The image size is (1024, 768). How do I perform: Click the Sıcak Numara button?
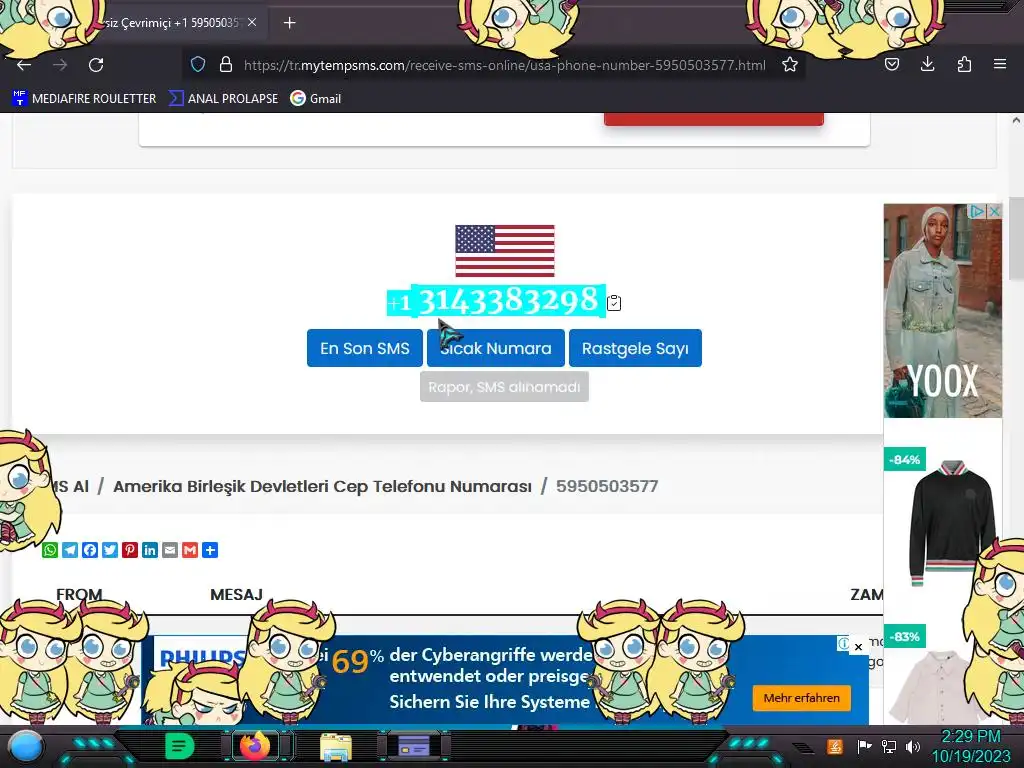(x=496, y=348)
